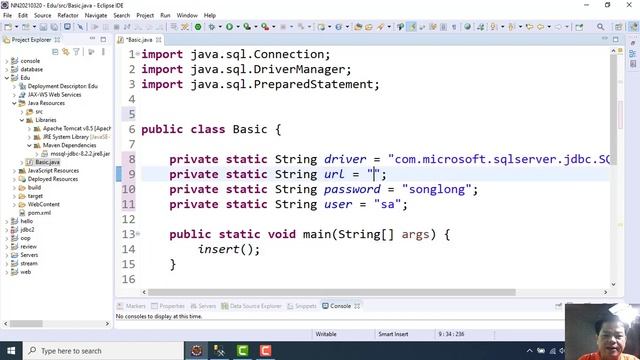Open the Eclipse taskbar icon
Screen dimensions: 640x360
click(197, 351)
